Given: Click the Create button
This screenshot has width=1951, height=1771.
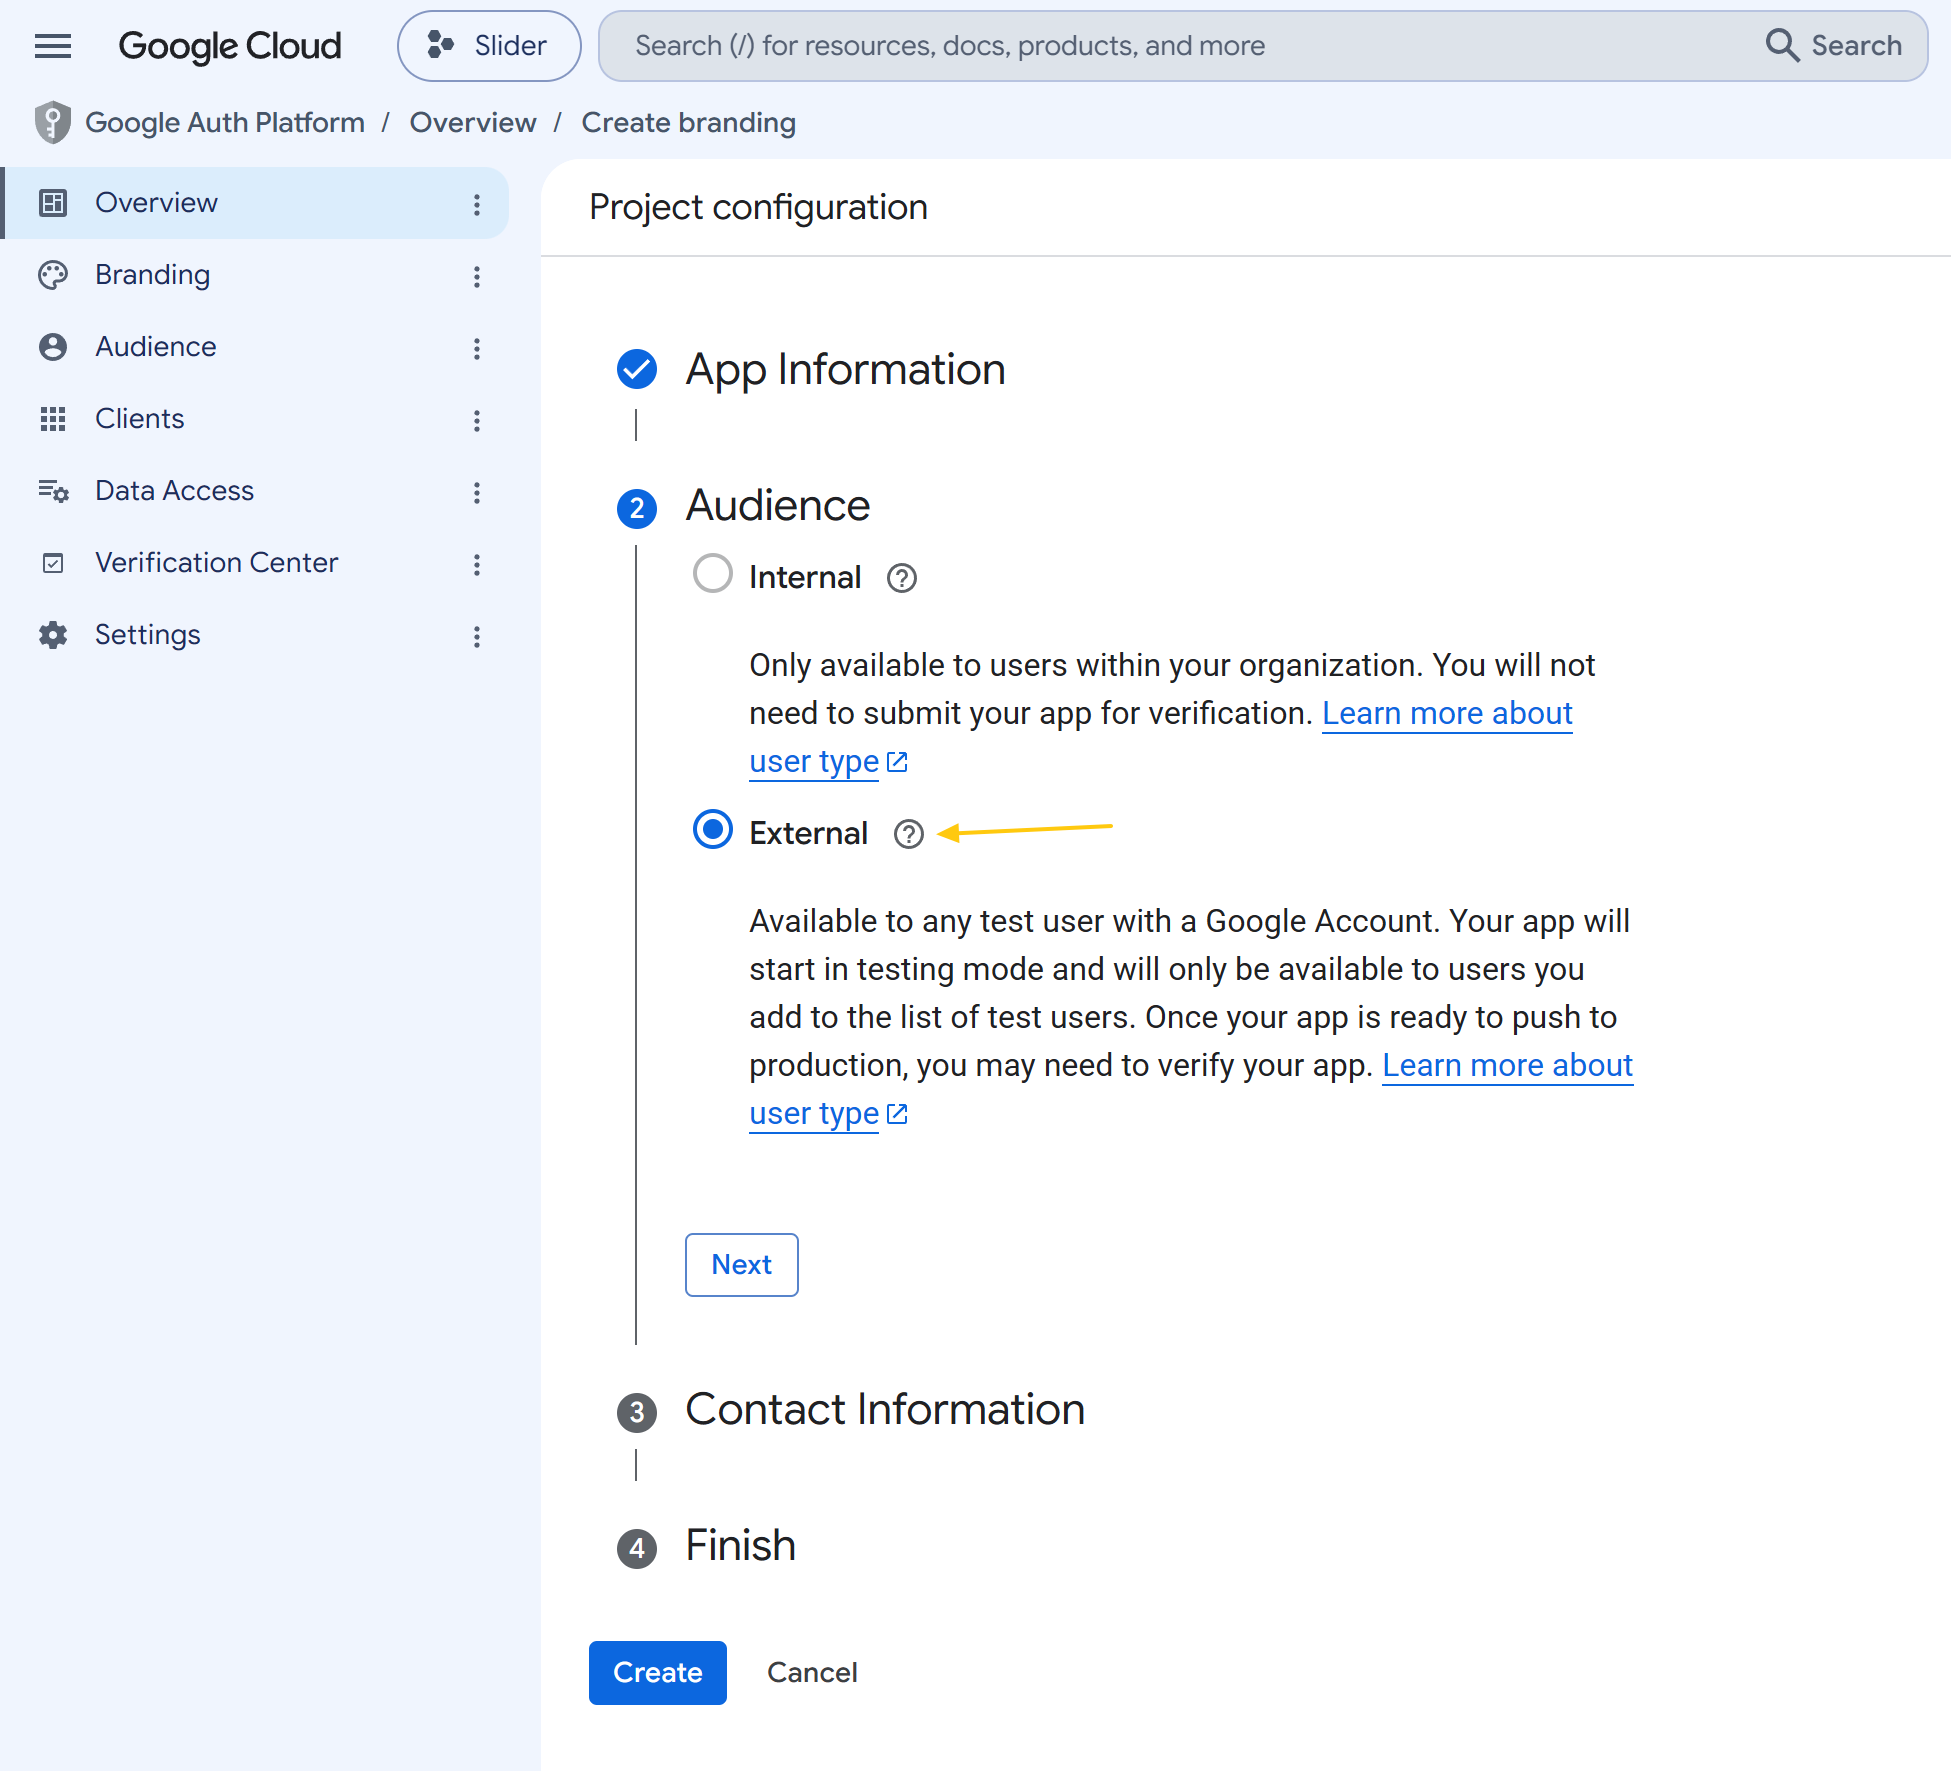Looking at the screenshot, I should point(658,1673).
